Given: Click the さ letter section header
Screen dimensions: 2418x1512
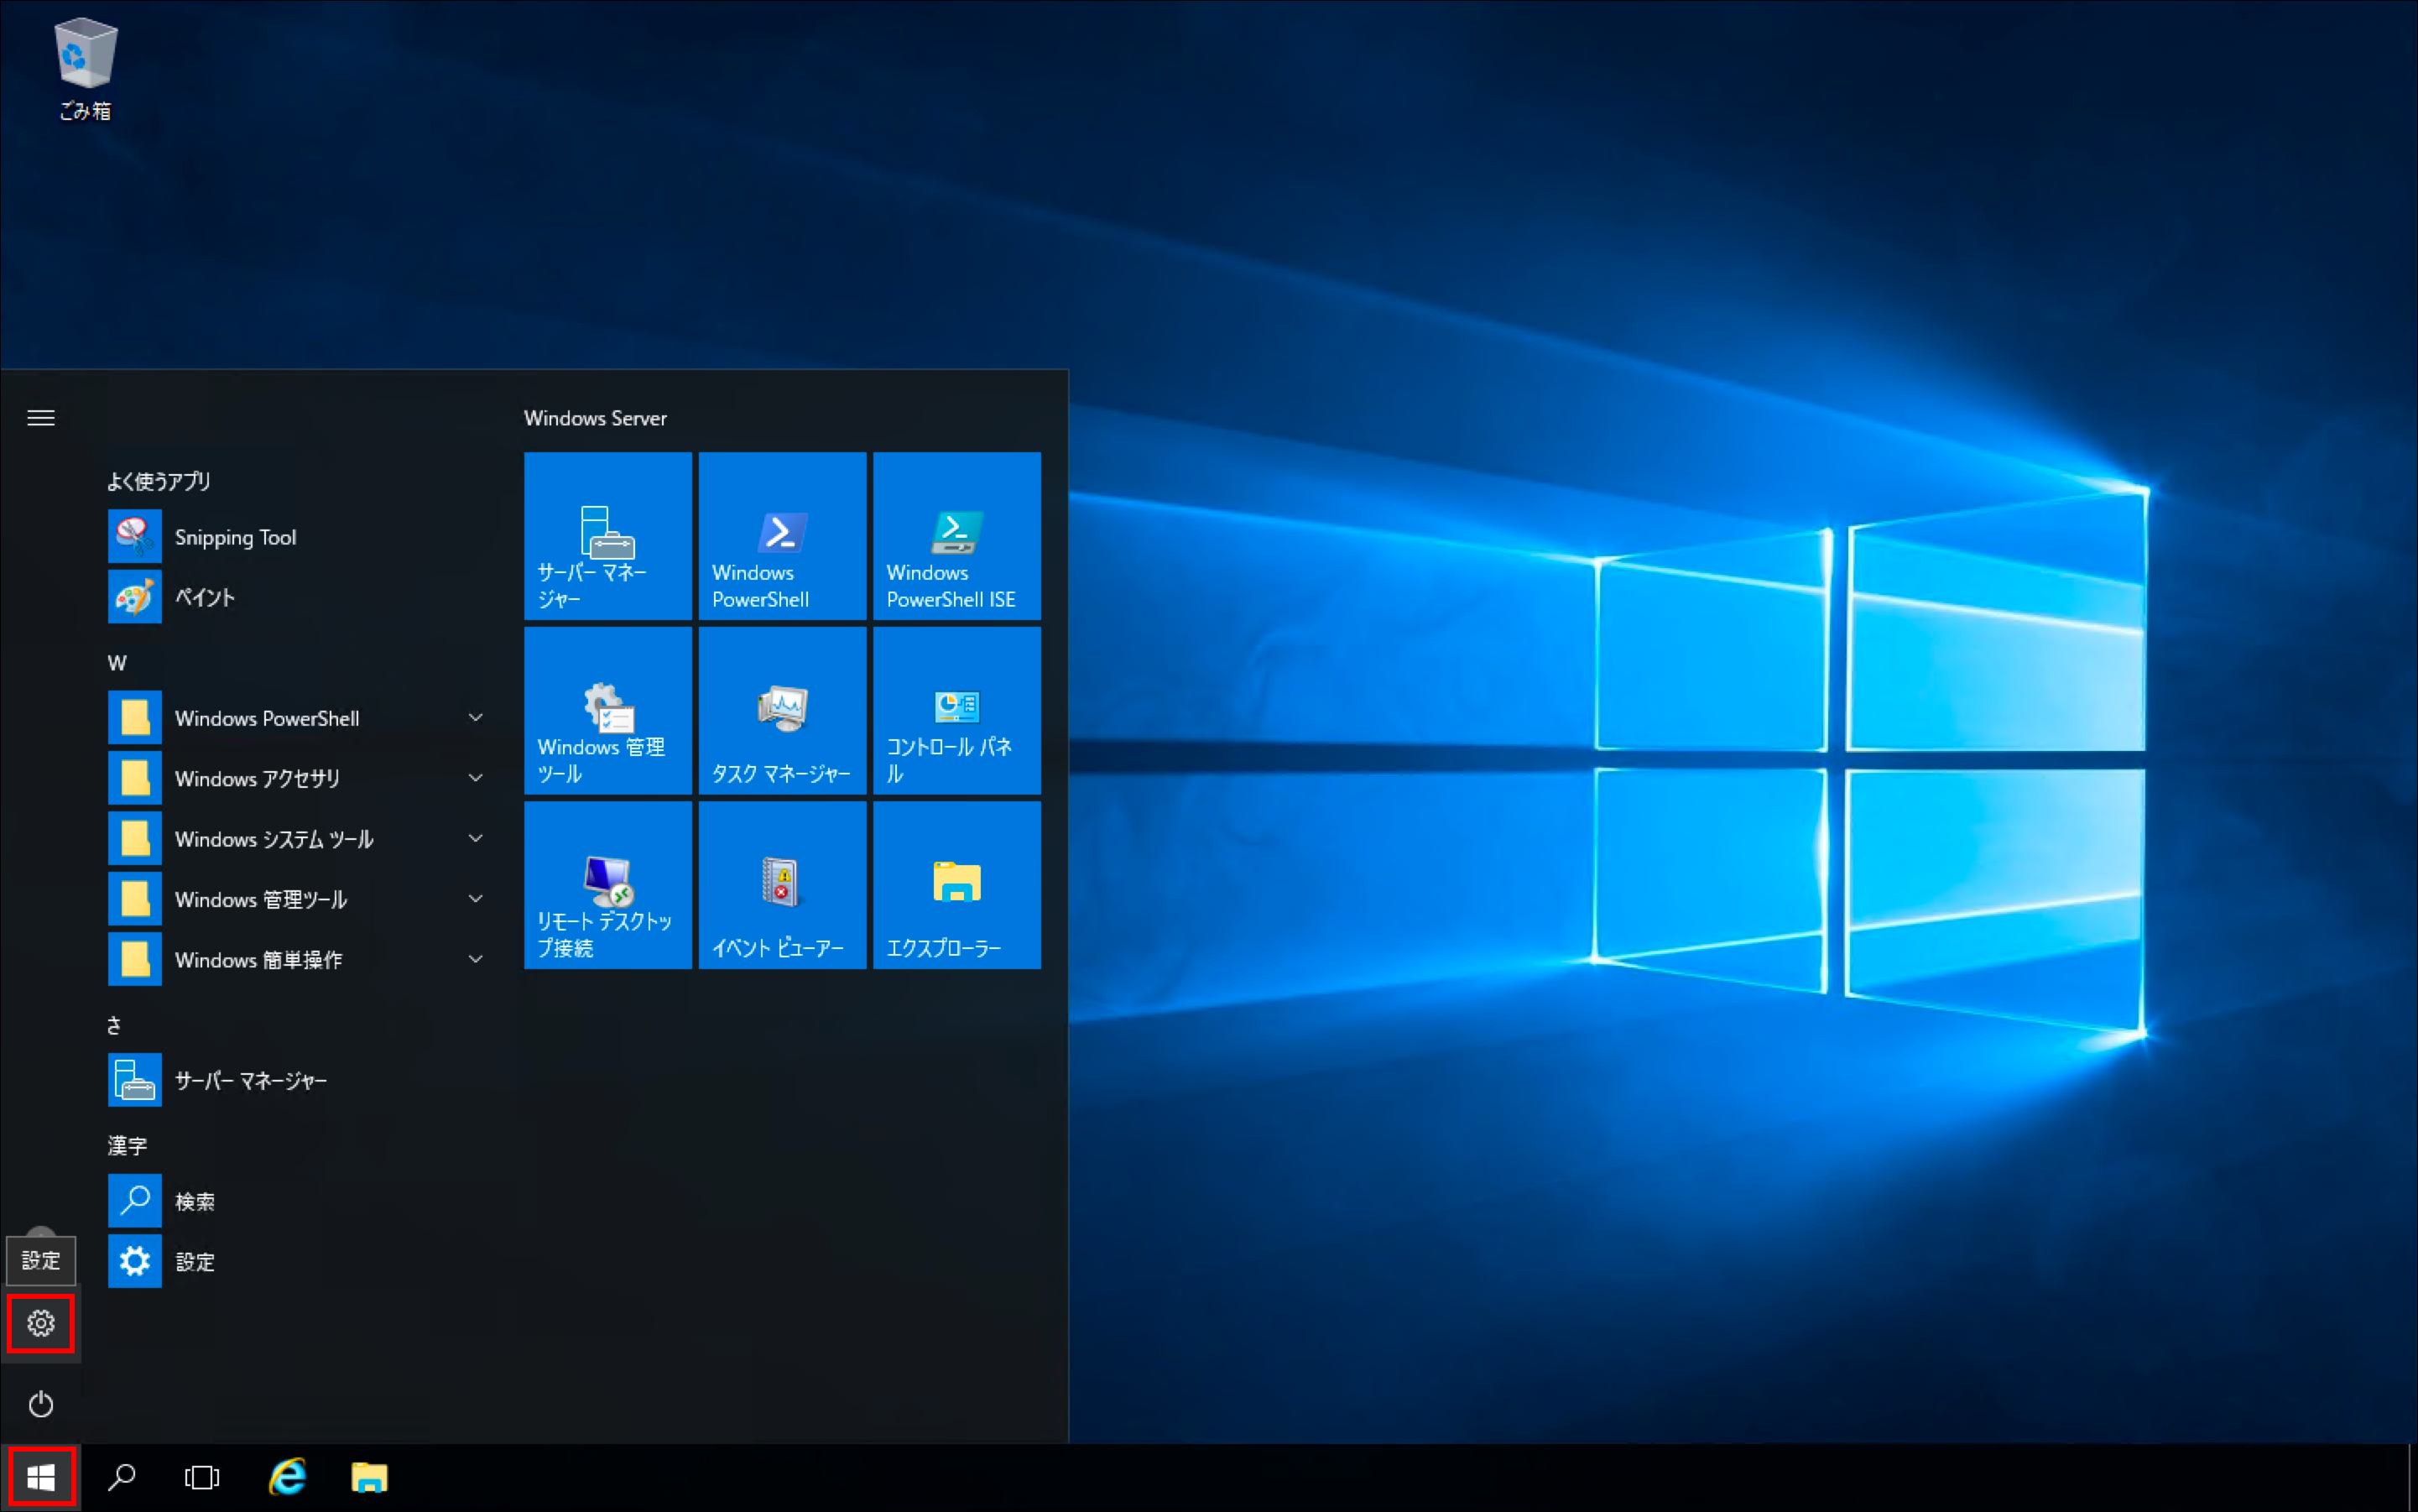Looking at the screenshot, I should (x=114, y=1025).
